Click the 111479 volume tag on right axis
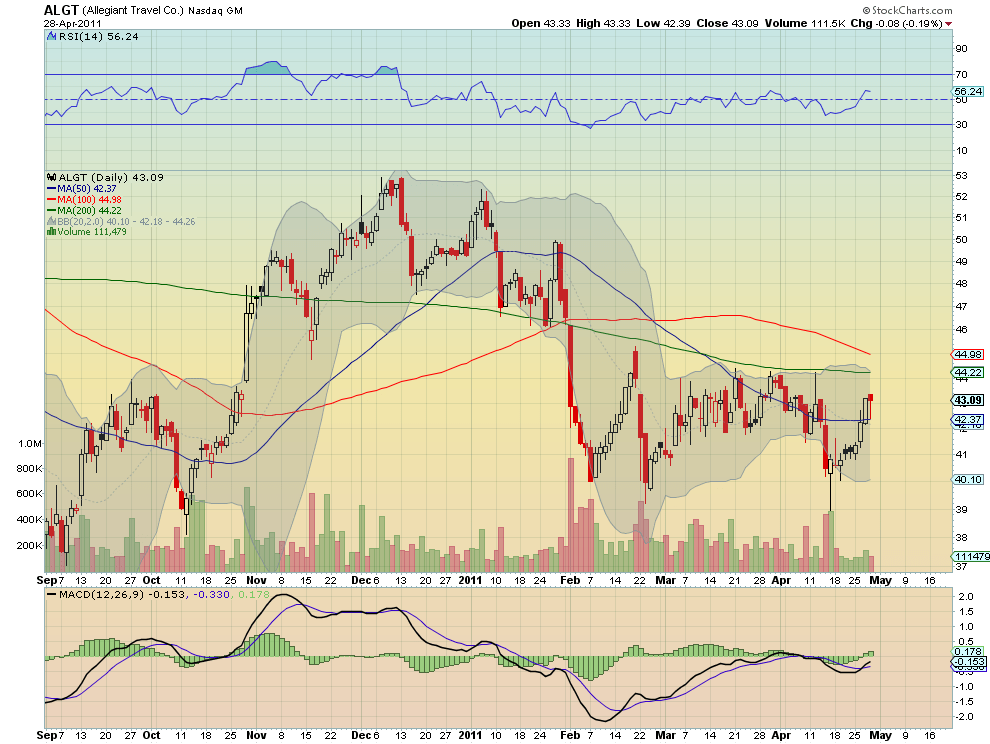The width and height of the screenshot is (990, 744). click(971, 556)
